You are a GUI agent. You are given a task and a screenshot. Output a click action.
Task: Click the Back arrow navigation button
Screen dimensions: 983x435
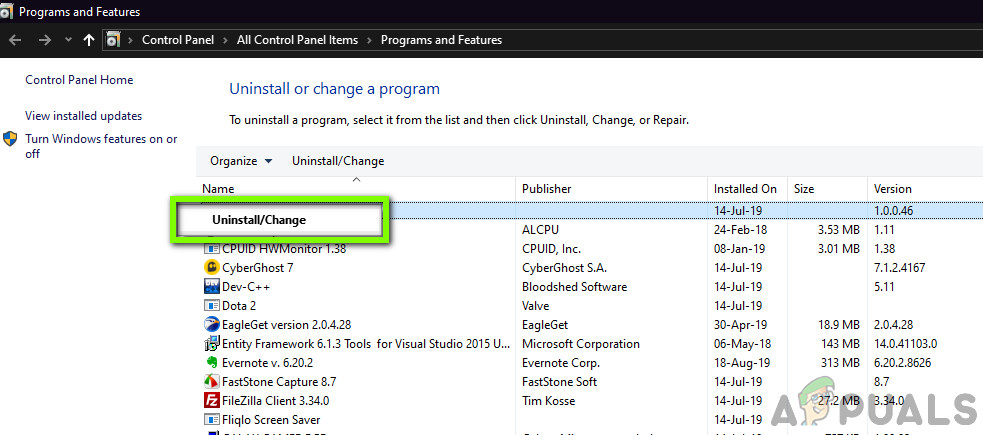pyautogui.click(x=15, y=40)
